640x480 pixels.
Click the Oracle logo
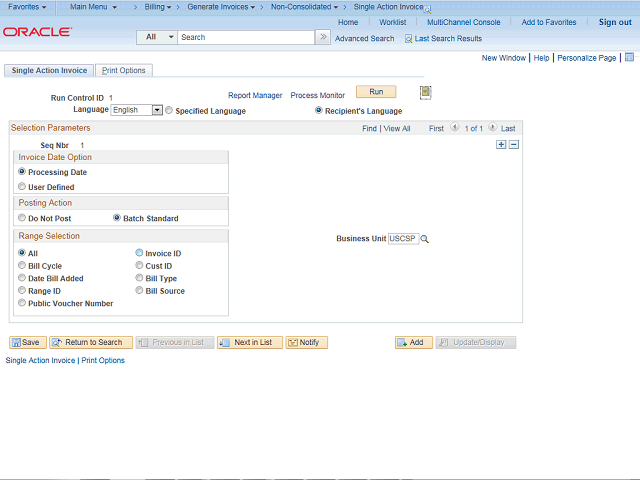coord(37,32)
